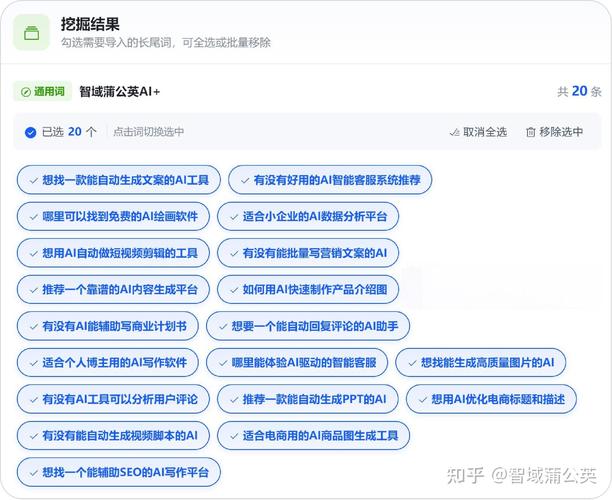This screenshot has height=500, width=612.
Task: Toggle keyword 想用AI自动做短视频剪辑的工具
Action: 113,253
